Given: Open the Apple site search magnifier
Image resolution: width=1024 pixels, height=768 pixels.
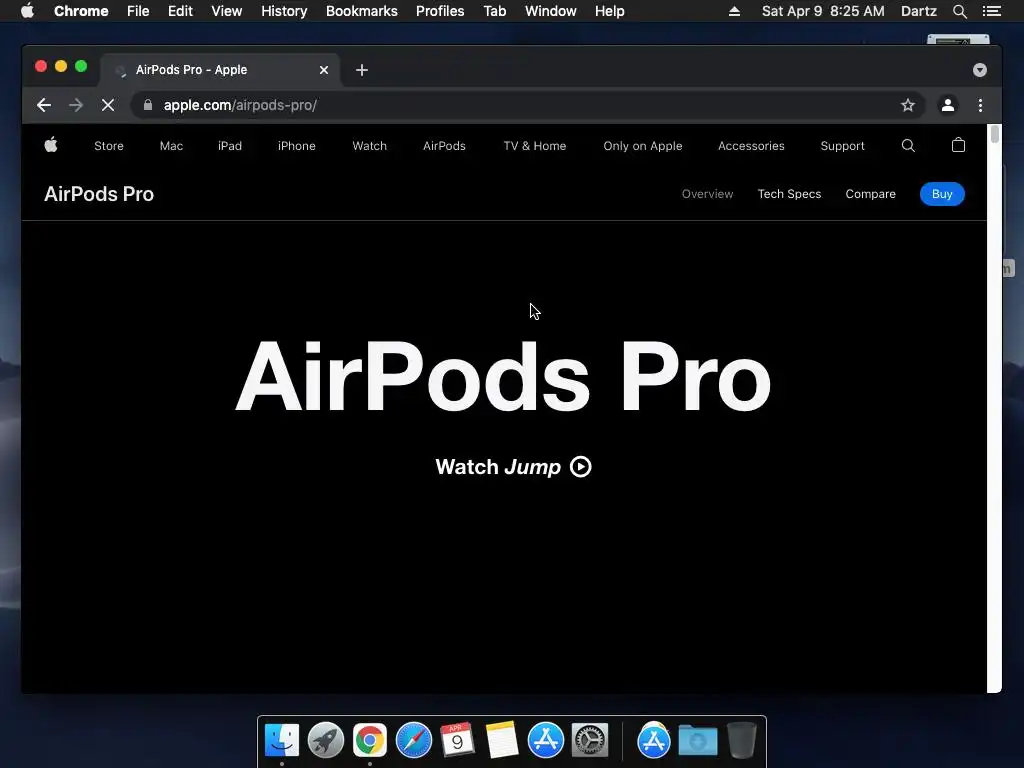Looking at the screenshot, I should [x=908, y=146].
